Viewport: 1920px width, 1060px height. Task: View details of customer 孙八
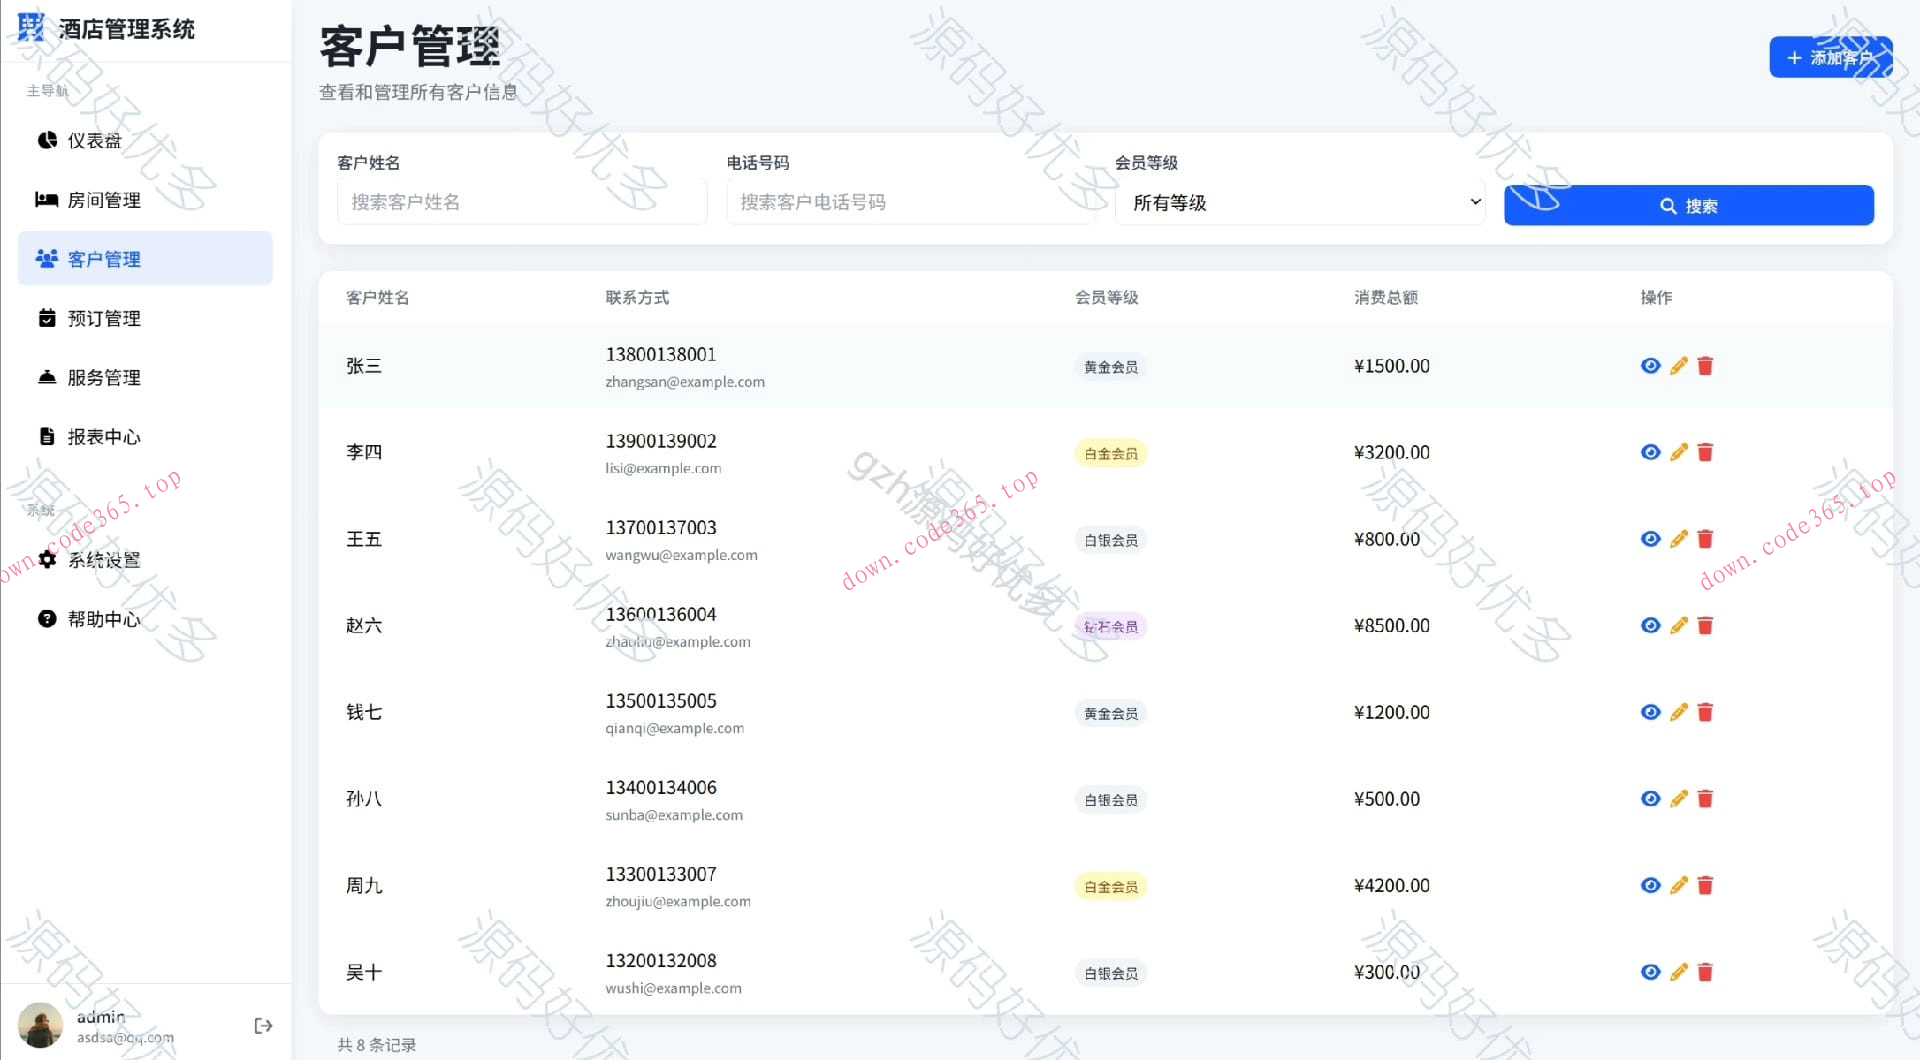click(x=1650, y=798)
